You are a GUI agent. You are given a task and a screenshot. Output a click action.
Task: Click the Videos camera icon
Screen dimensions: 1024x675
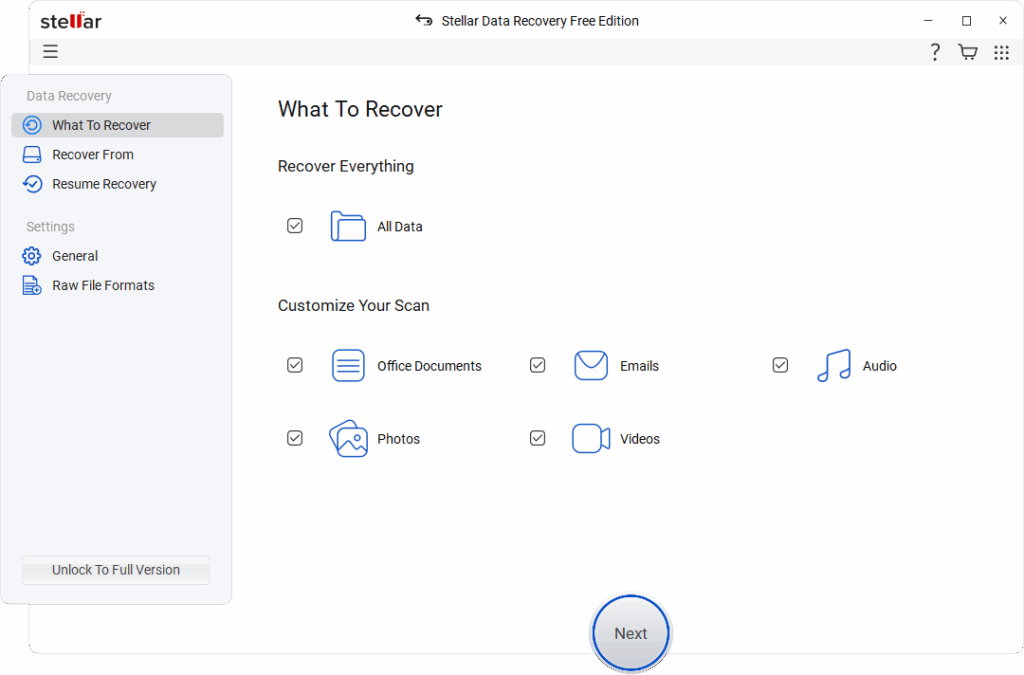[591, 439]
